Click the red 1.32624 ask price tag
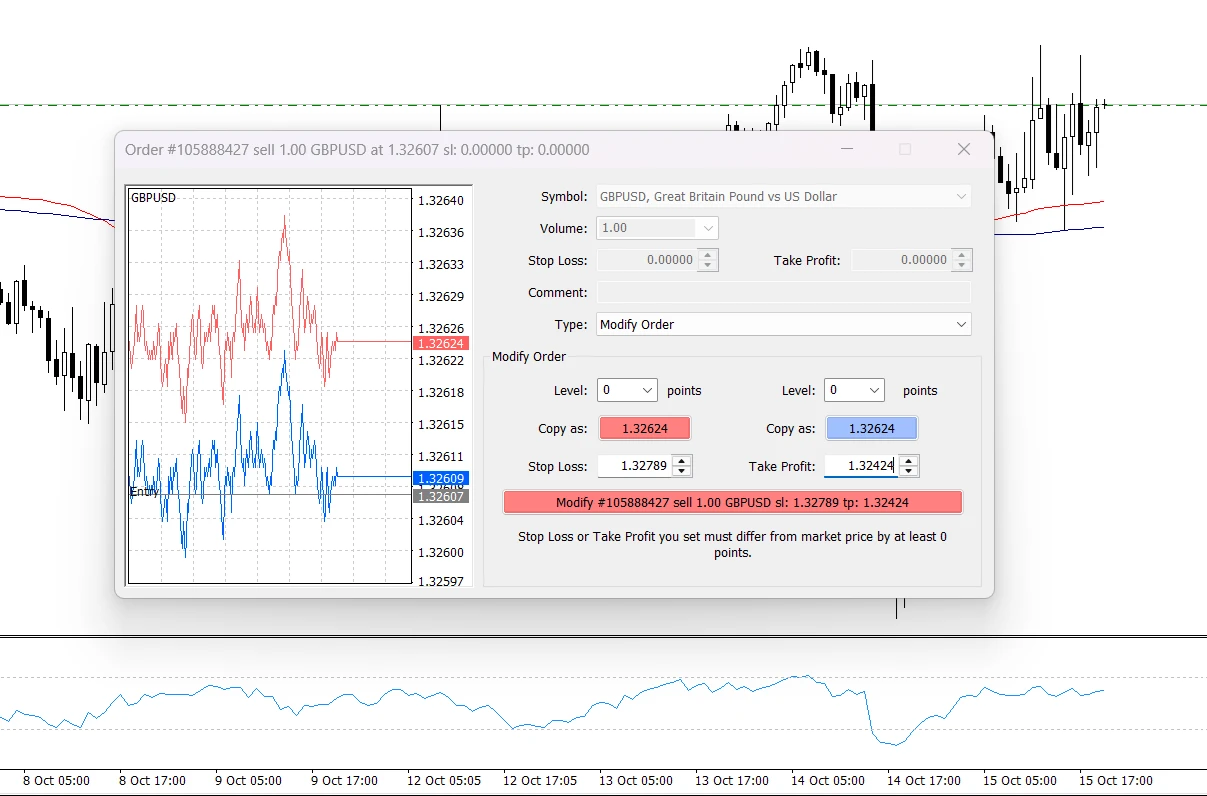The height and width of the screenshot is (796, 1207). [x=440, y=343]
